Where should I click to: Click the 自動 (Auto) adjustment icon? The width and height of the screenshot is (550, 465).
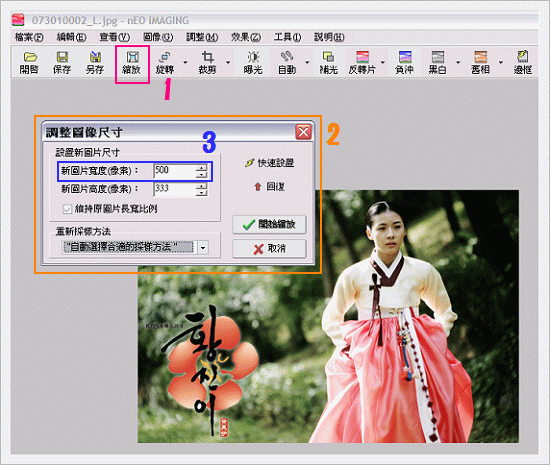point(287,63)
